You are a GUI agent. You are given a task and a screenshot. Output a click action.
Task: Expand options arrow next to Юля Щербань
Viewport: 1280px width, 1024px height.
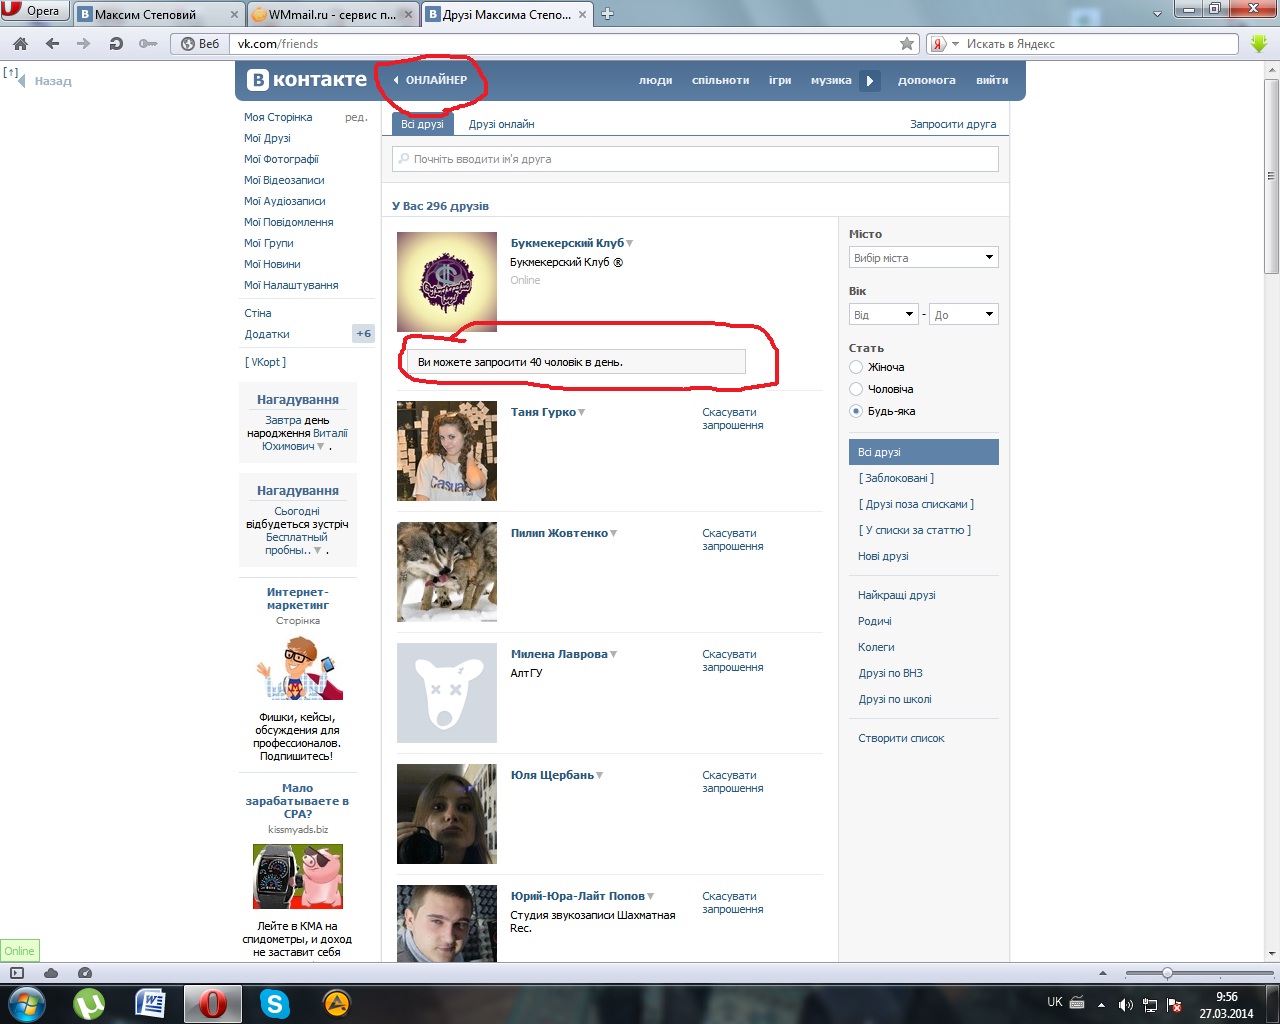click(600, 775)
